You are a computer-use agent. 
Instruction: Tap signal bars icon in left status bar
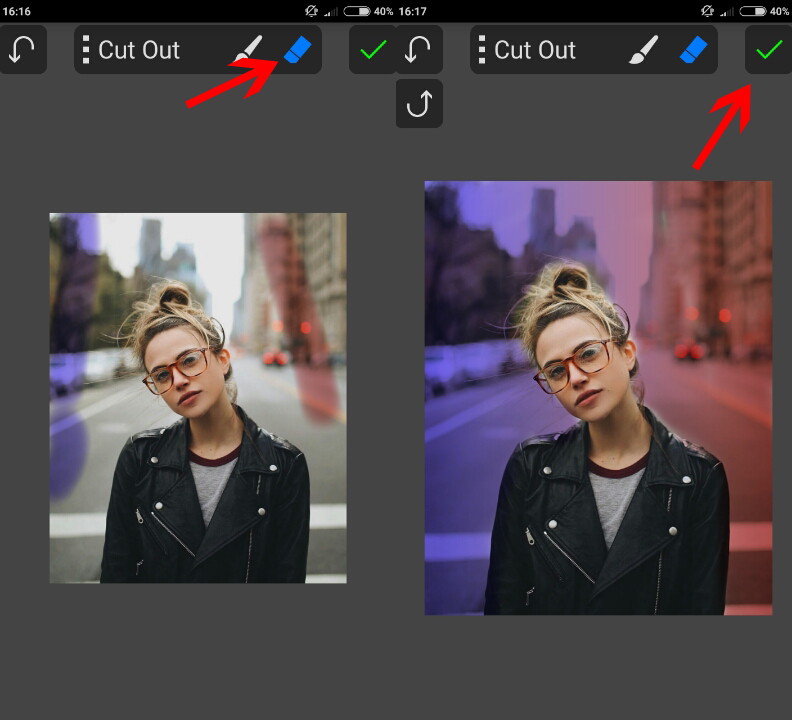tap(331, 12)
